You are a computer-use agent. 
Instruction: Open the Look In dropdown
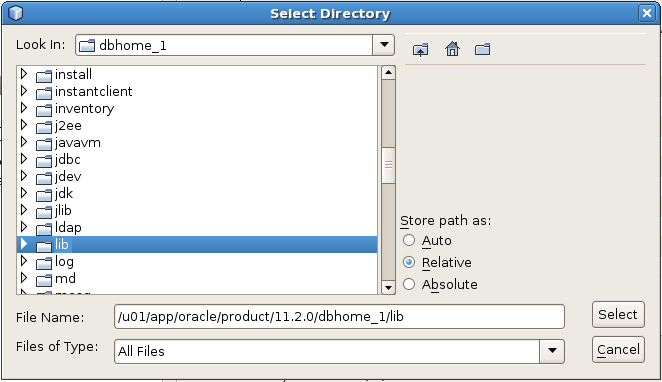[x=383, y=45]
